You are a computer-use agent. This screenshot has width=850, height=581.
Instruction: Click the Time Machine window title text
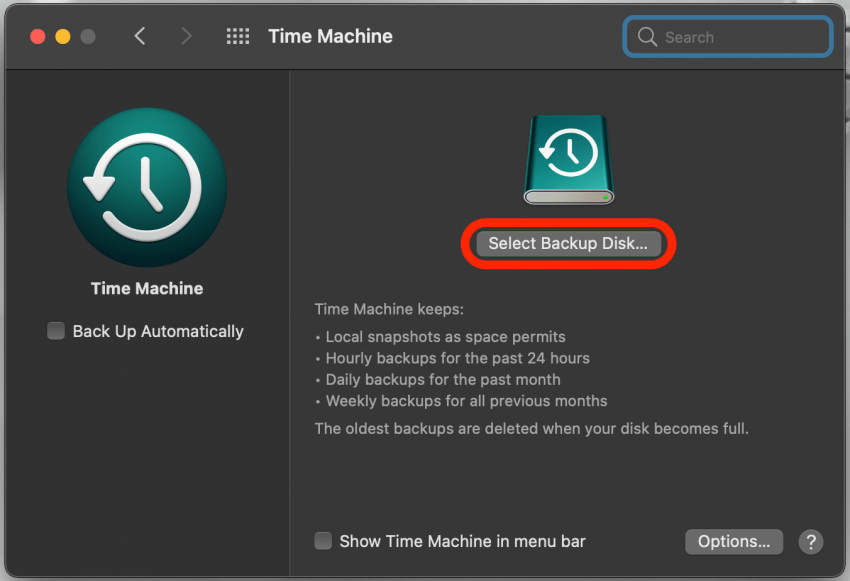pyautogui.click(x=330, y=37)
